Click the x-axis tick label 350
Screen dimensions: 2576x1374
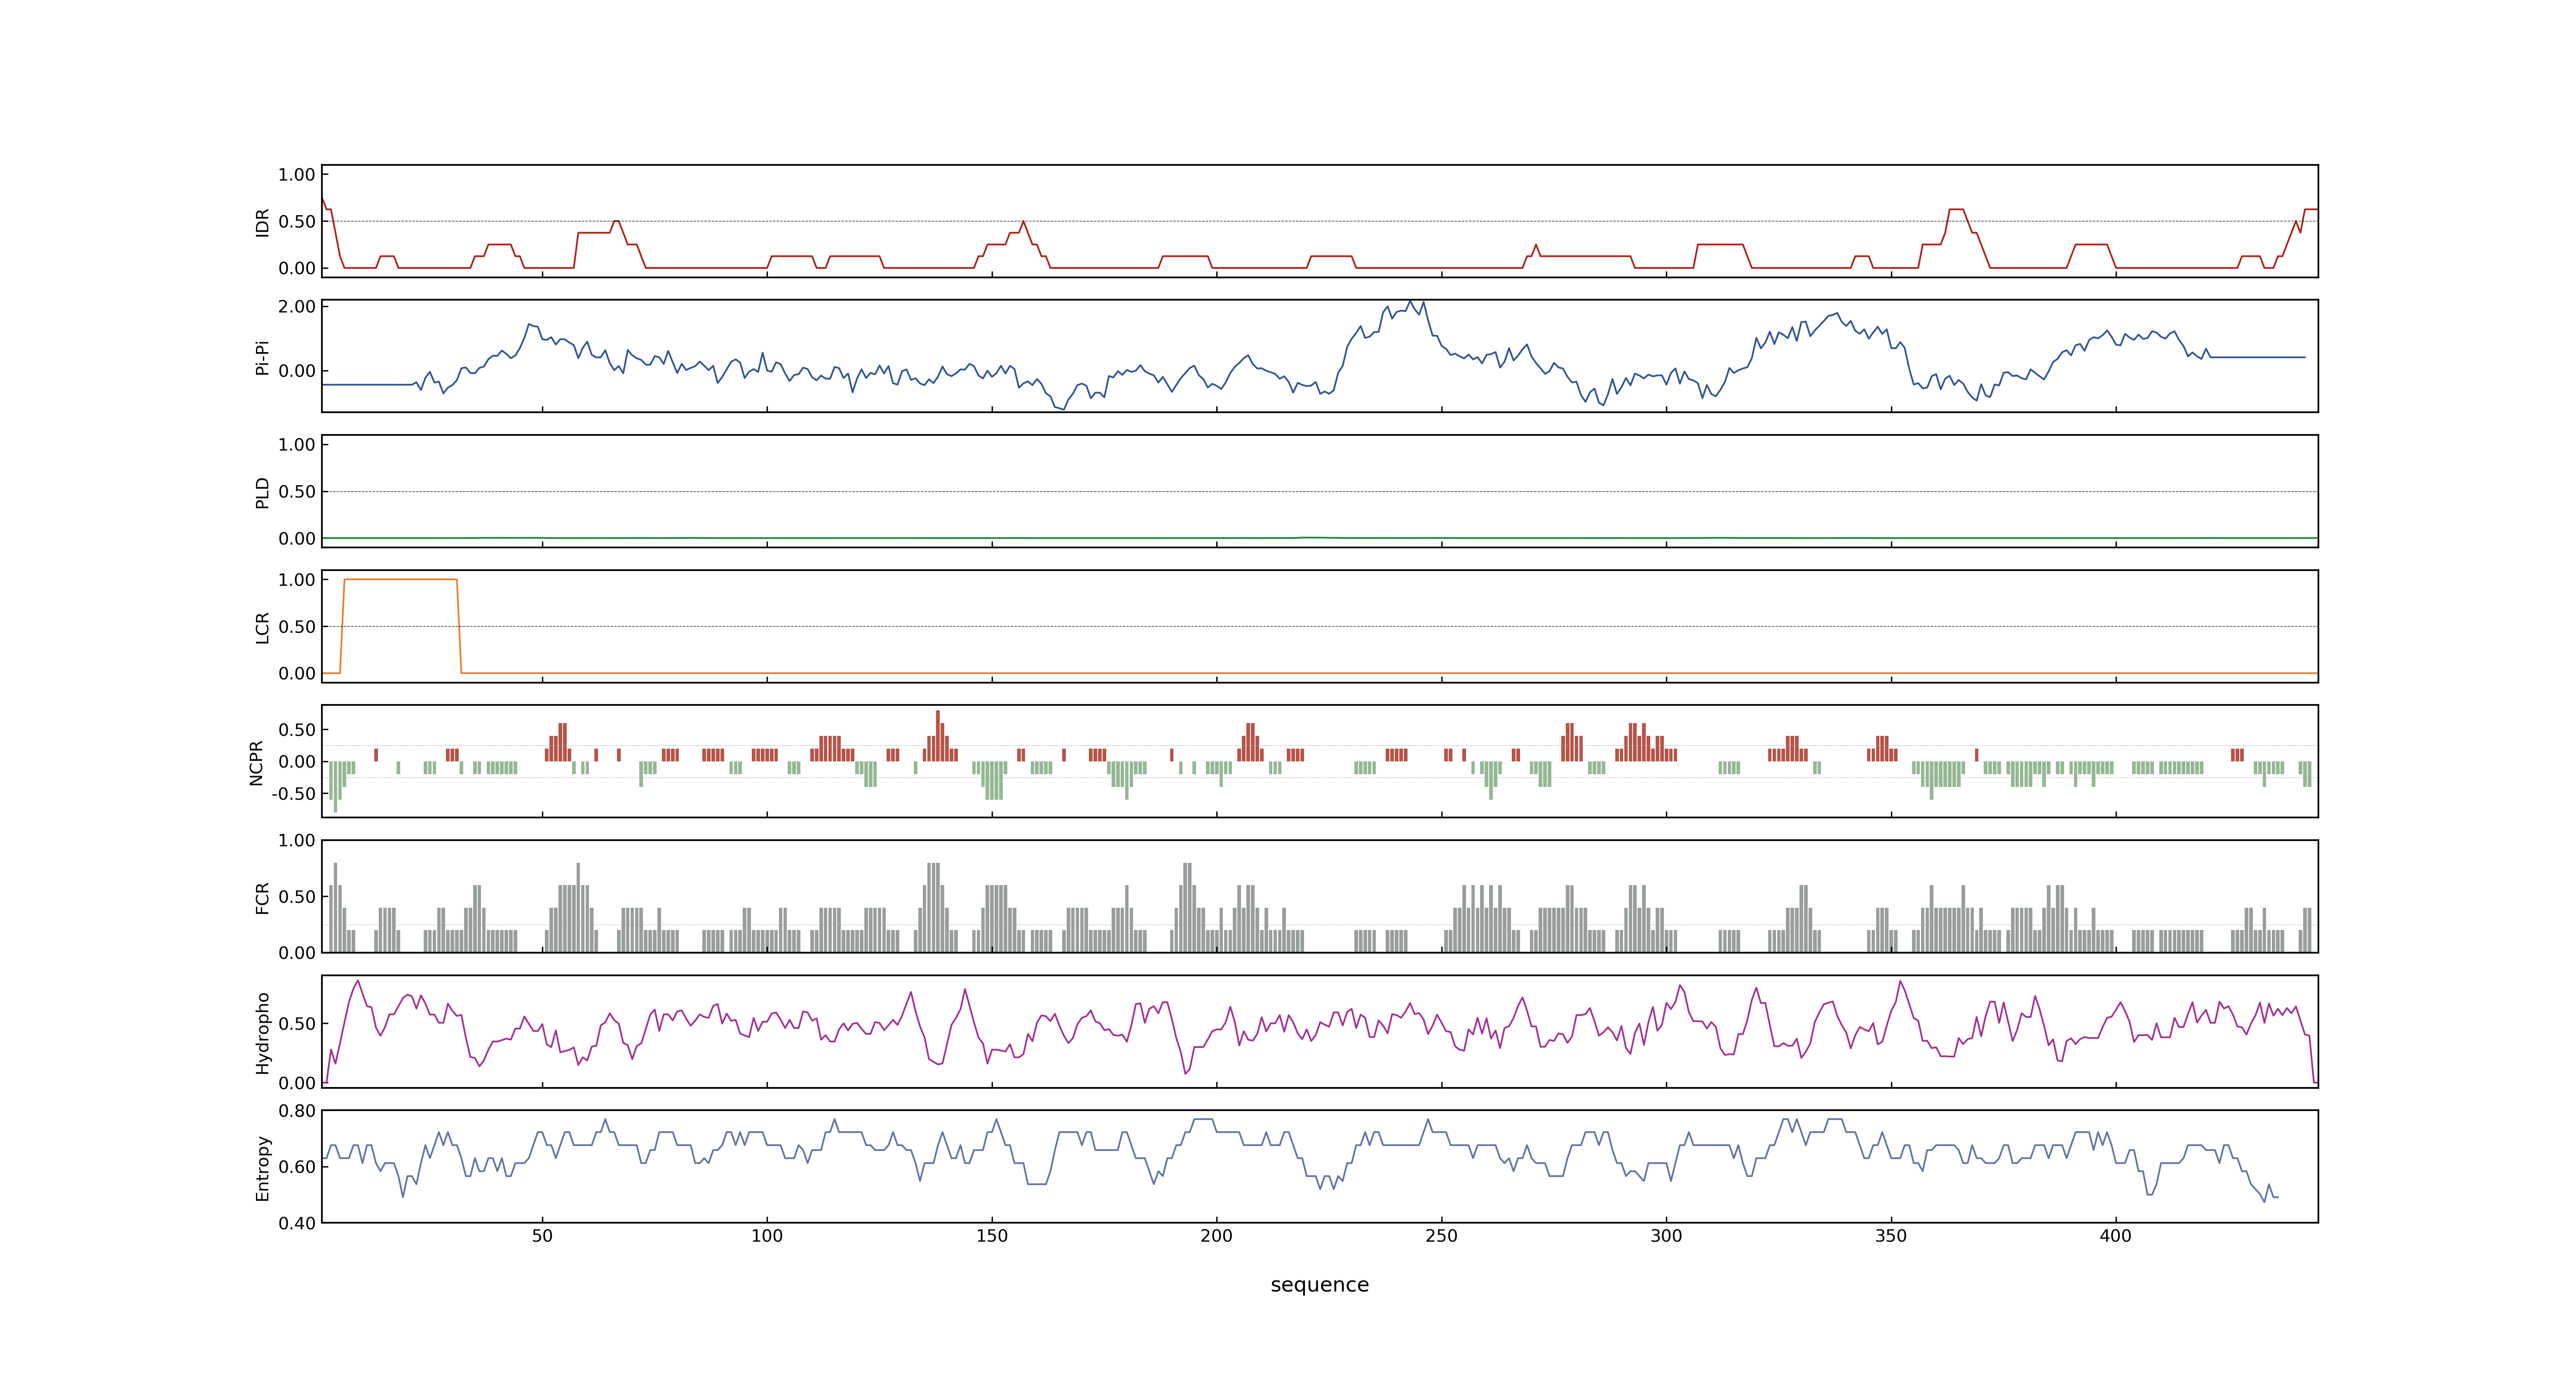coord(1891,1236)
